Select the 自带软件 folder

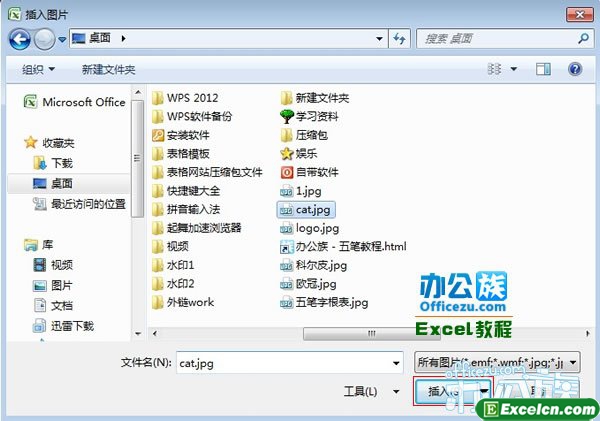(309, 172)
